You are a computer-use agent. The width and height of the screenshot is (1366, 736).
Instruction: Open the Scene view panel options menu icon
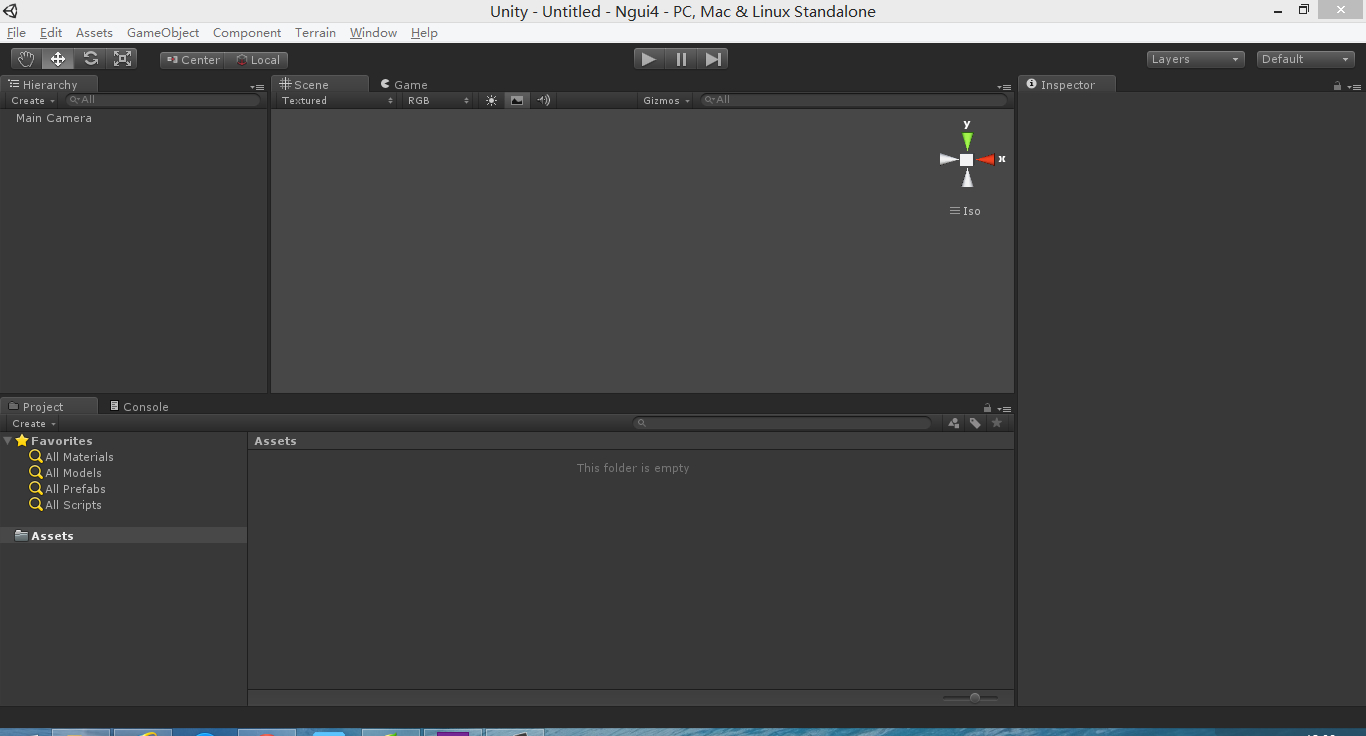coord(1004,87)
